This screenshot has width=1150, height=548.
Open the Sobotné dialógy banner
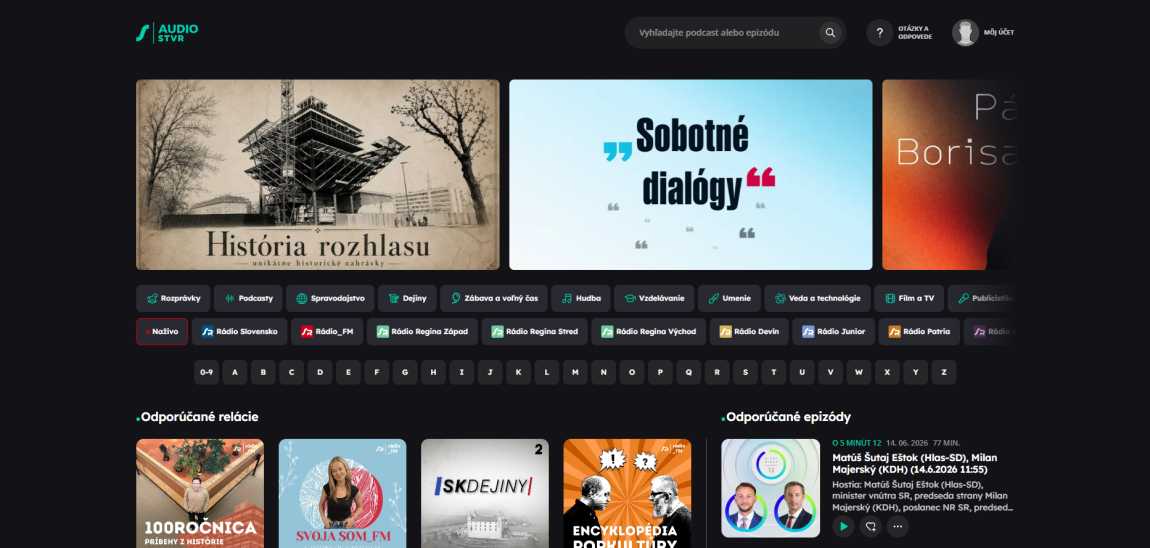click(x=691, y=175)
